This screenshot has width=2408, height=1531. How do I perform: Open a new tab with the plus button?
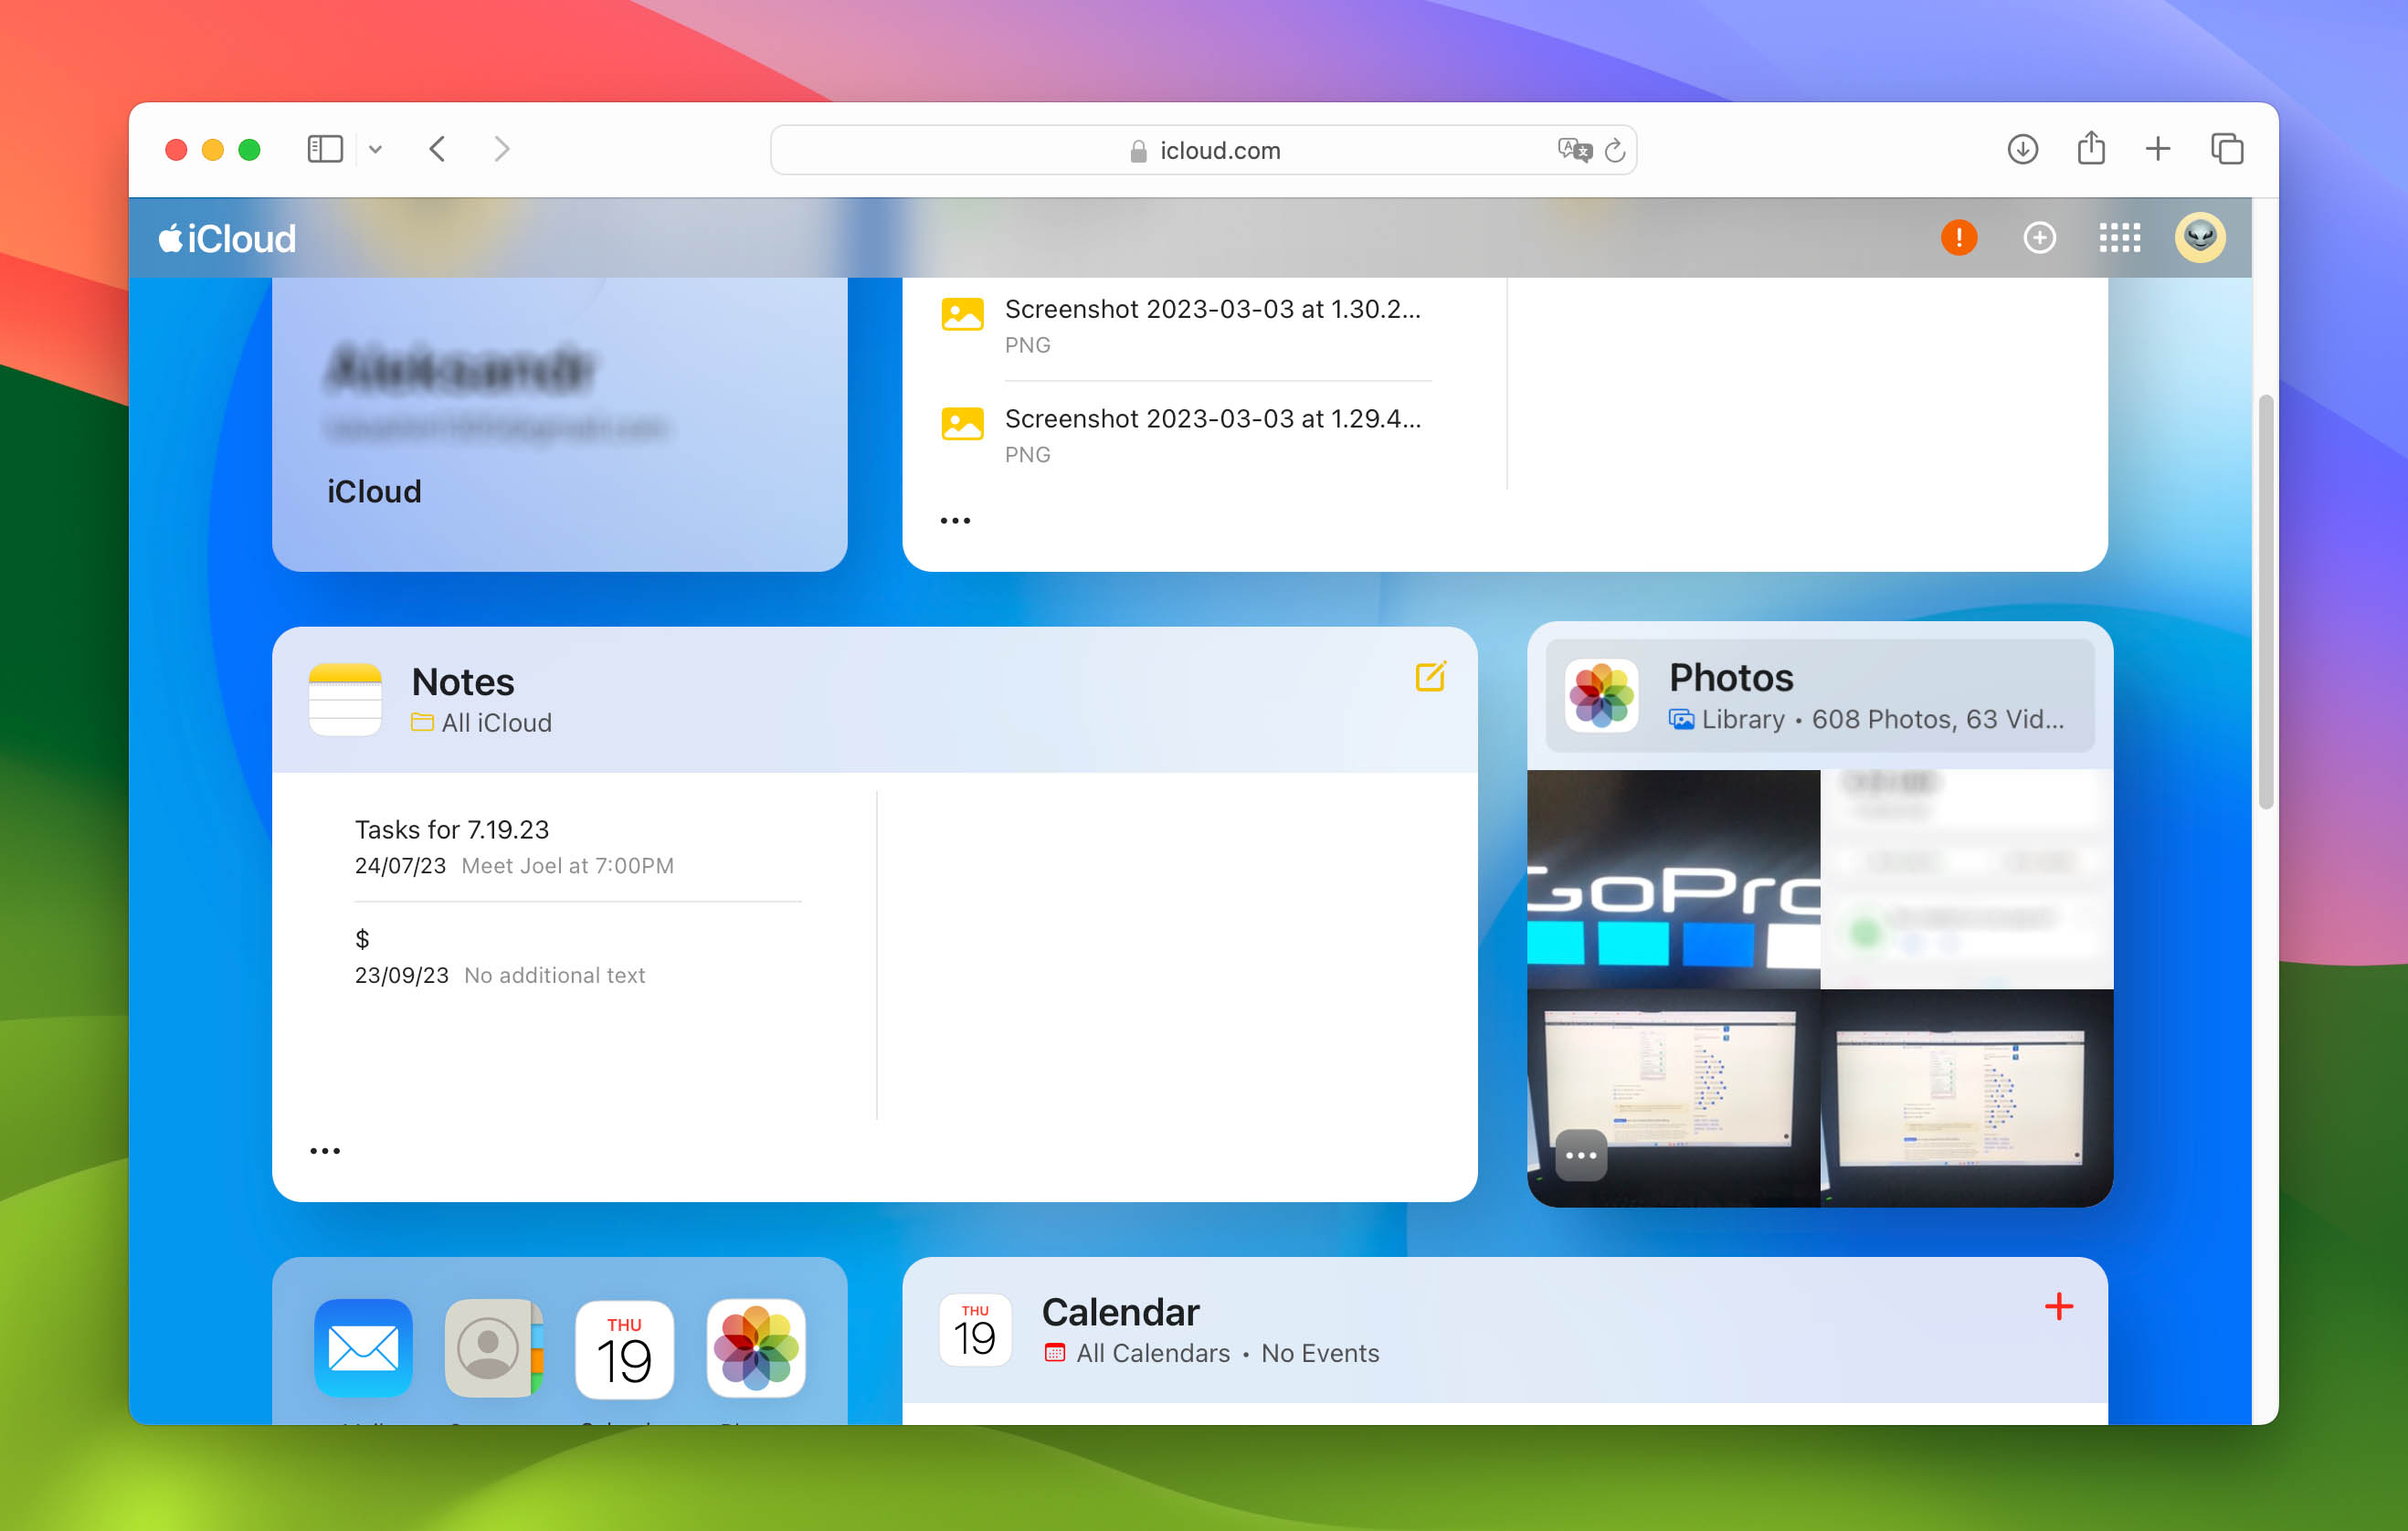coord(2158,150)
